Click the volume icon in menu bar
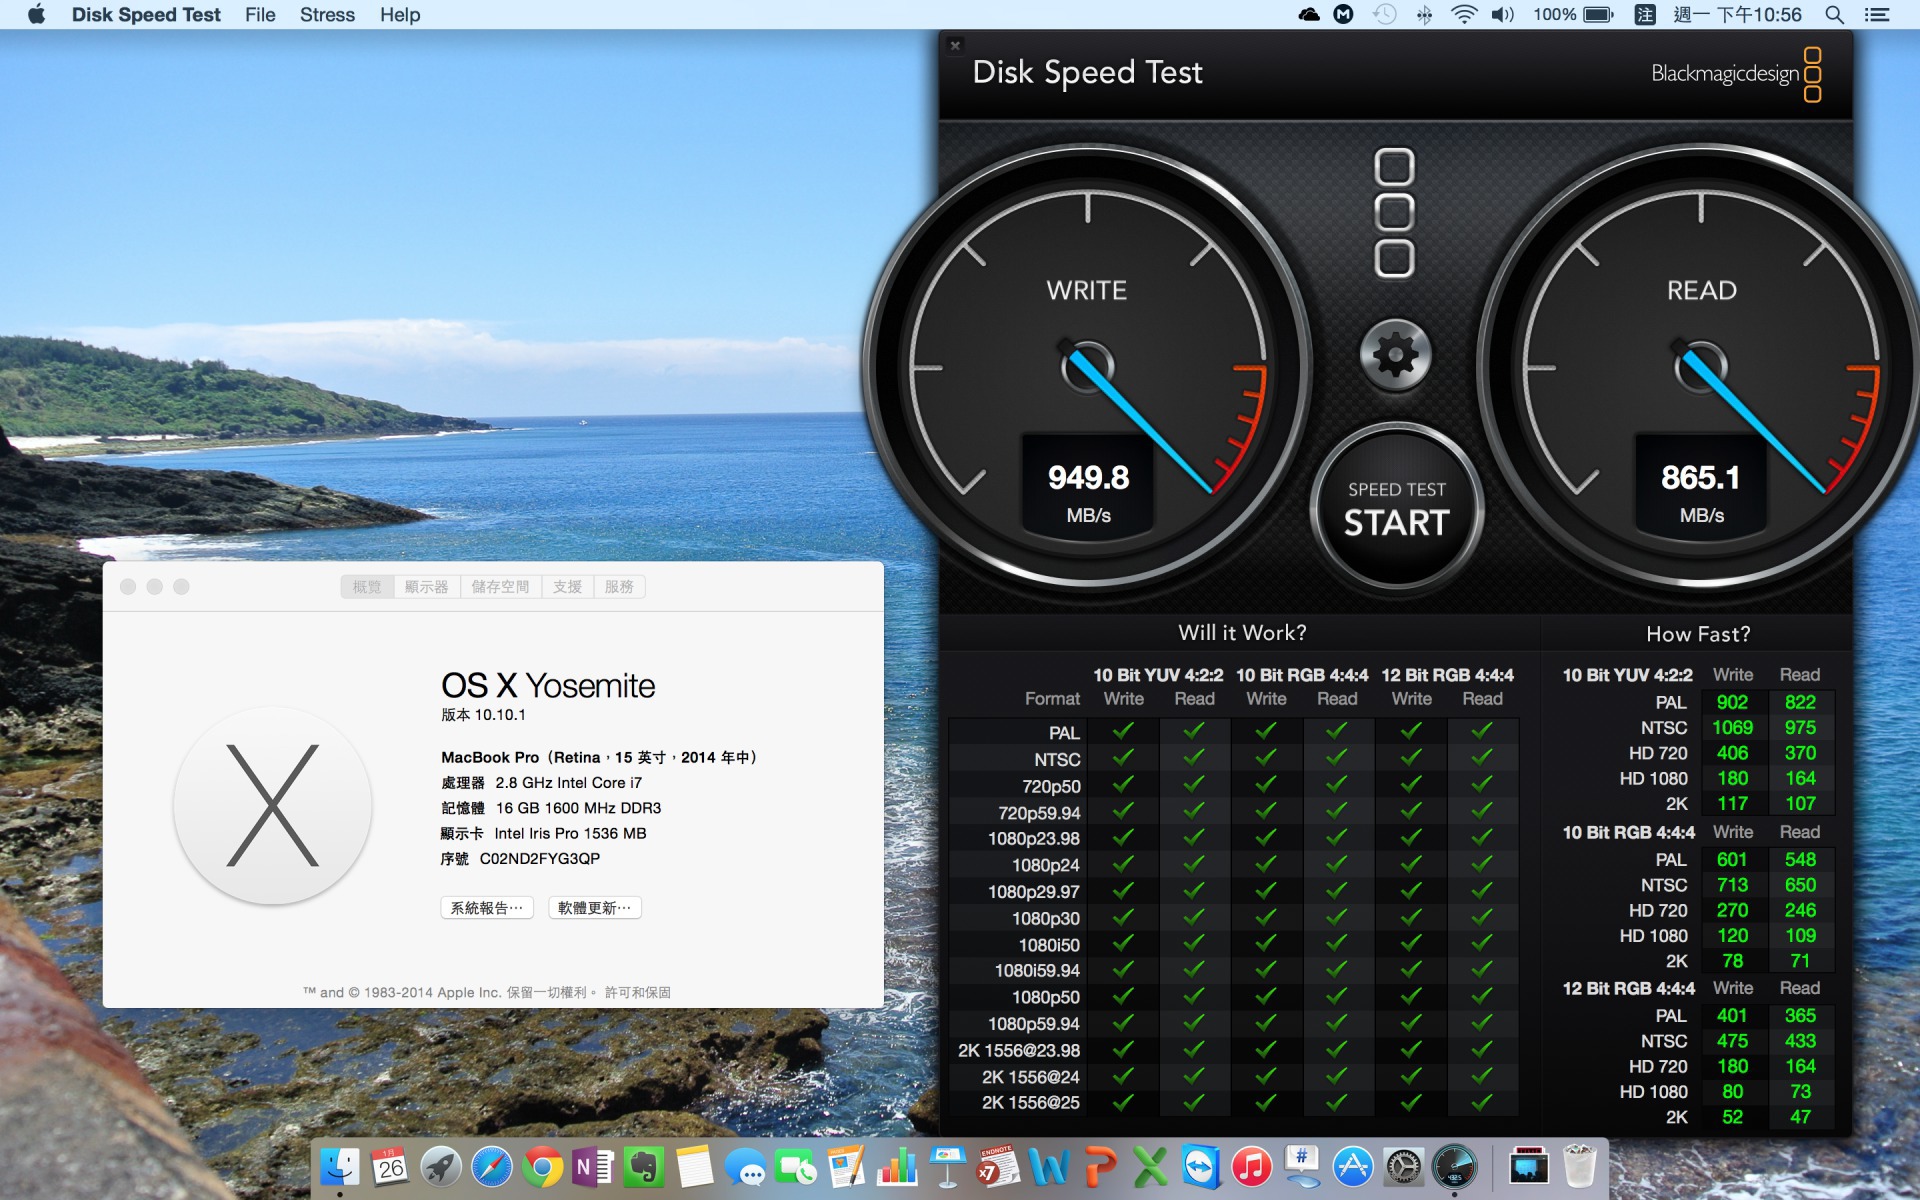Image resolution: width=1920 pixels, height=1200 pixels. coord(1503,14)
